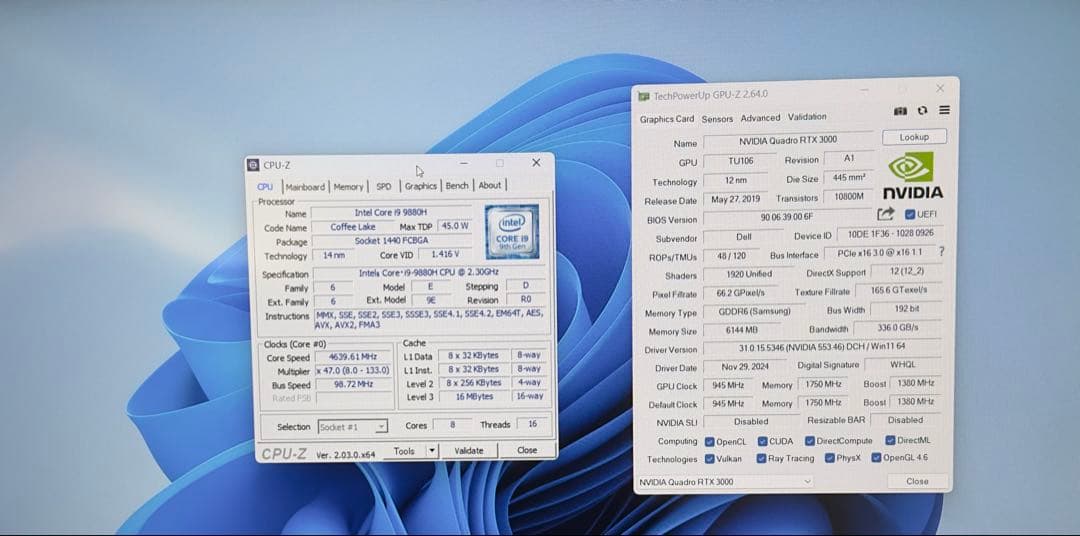This screenshot has width=1080, height=536.
Task: Select the CPU tab in CPU-Z
Action: click(265, 187)
